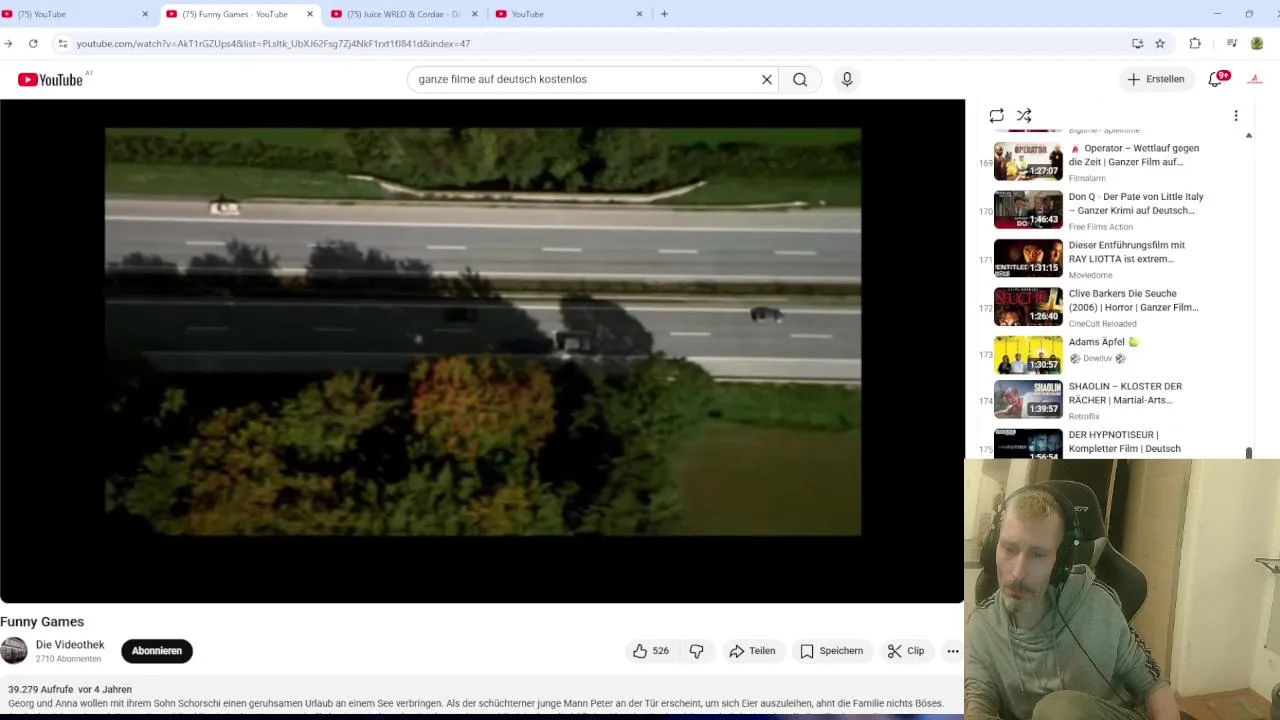This screenshot has width=1280, height=720.
Task: Bookmark this page with star icon
Action: (1160, 43)
